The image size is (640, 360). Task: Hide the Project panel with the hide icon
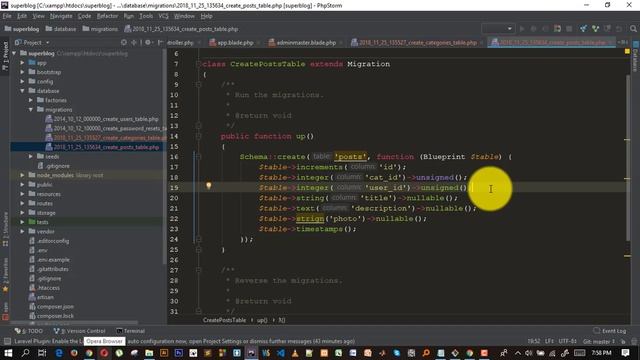[x=160, y=42]
